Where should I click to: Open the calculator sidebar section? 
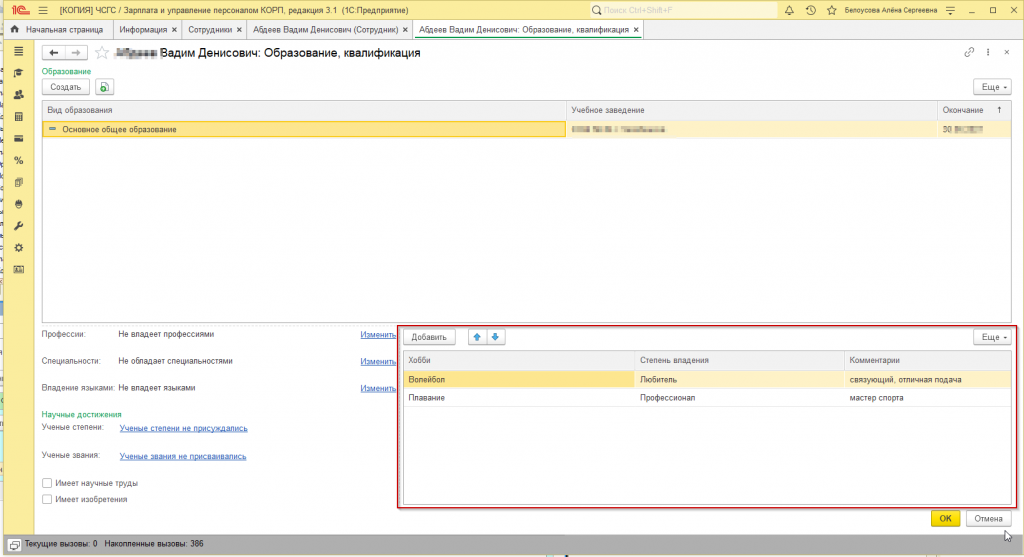click(18, 116)
